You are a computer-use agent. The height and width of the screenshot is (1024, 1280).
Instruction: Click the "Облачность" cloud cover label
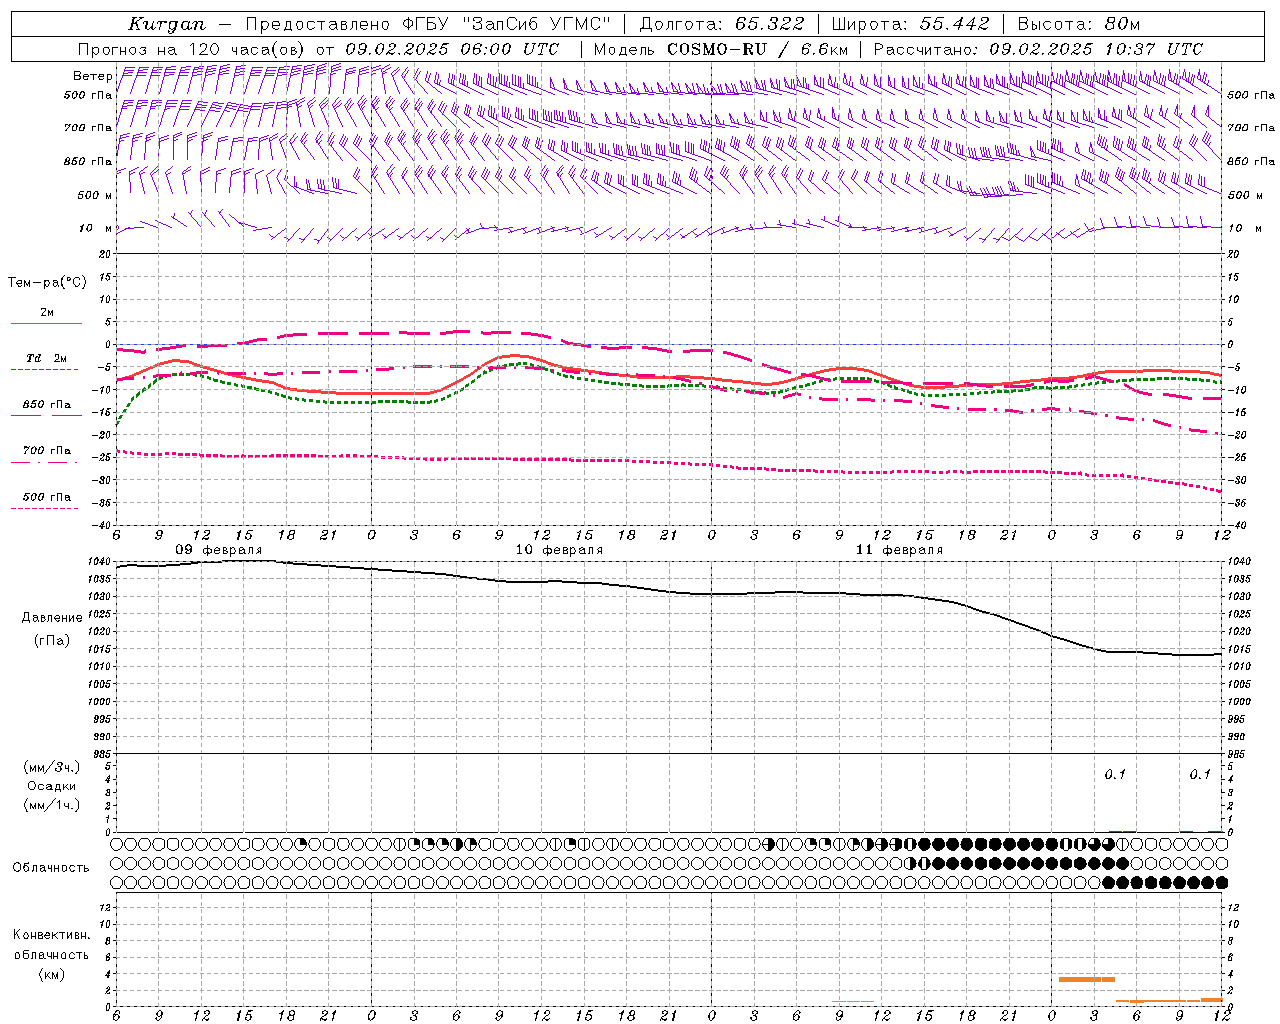(x=51, y=868)
